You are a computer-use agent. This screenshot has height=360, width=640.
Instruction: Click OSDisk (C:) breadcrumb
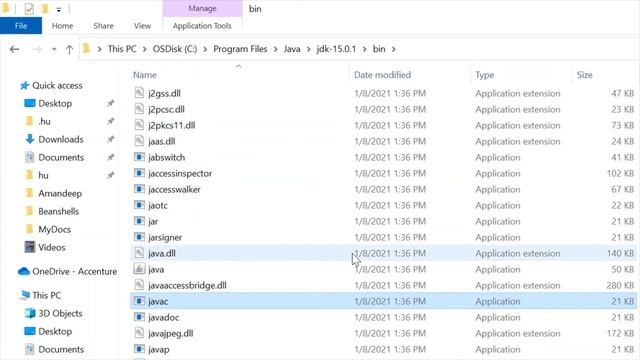point(175,49)
